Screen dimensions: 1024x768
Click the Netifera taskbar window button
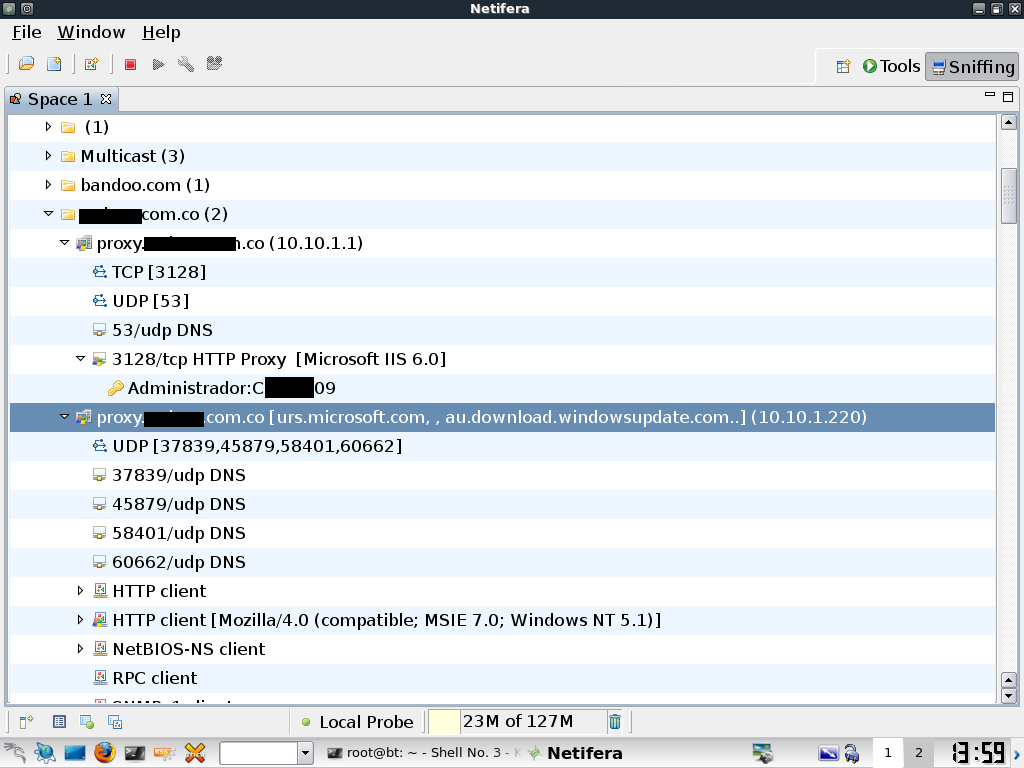tap(575, 753)
